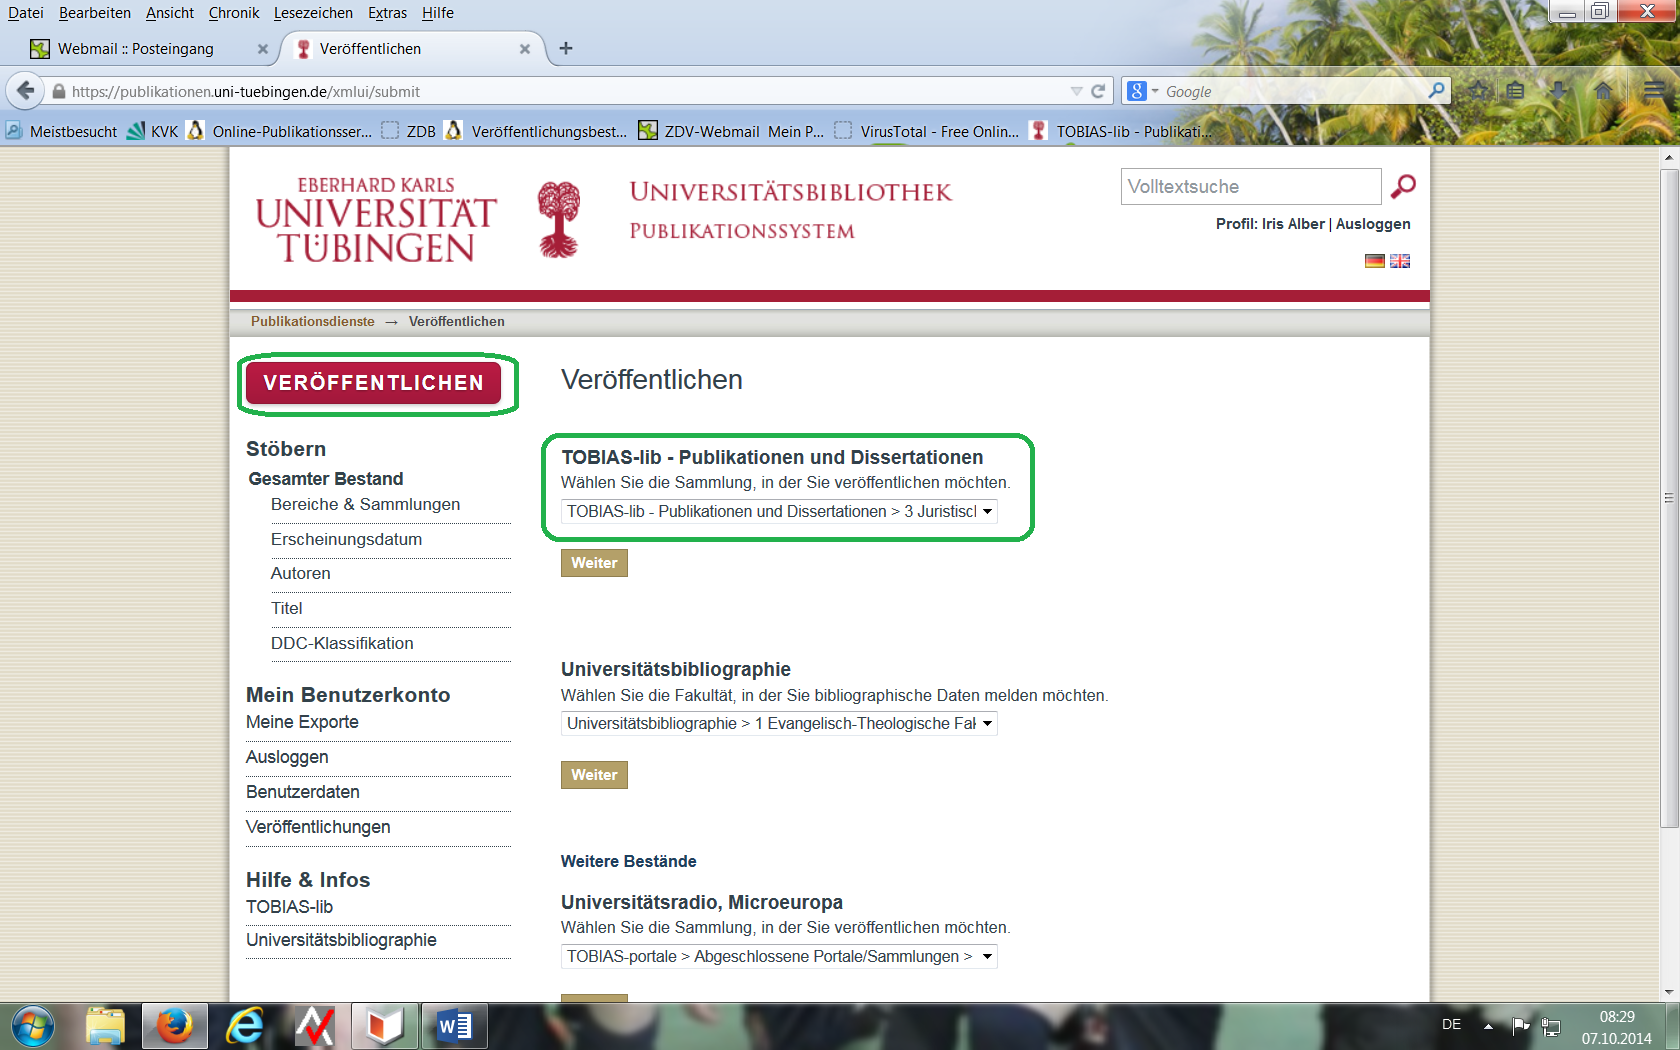Open the TOBIAS-lib collection dropdown

pyautogui.click(x=779, y=511)
